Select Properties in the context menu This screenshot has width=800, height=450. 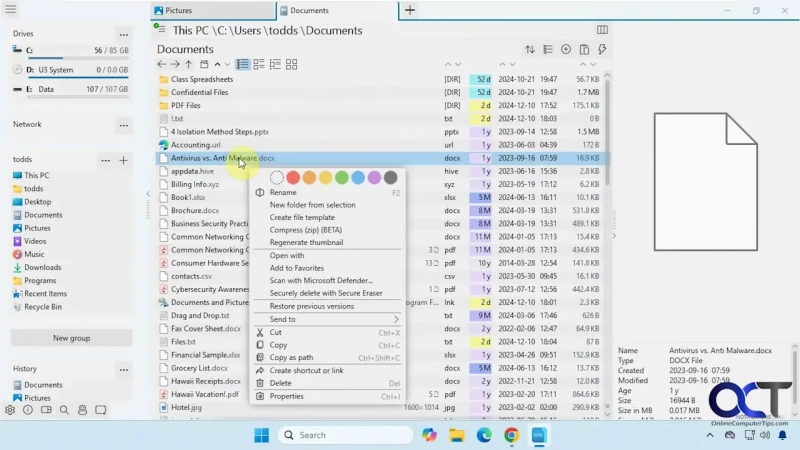(x=287, y=396)
